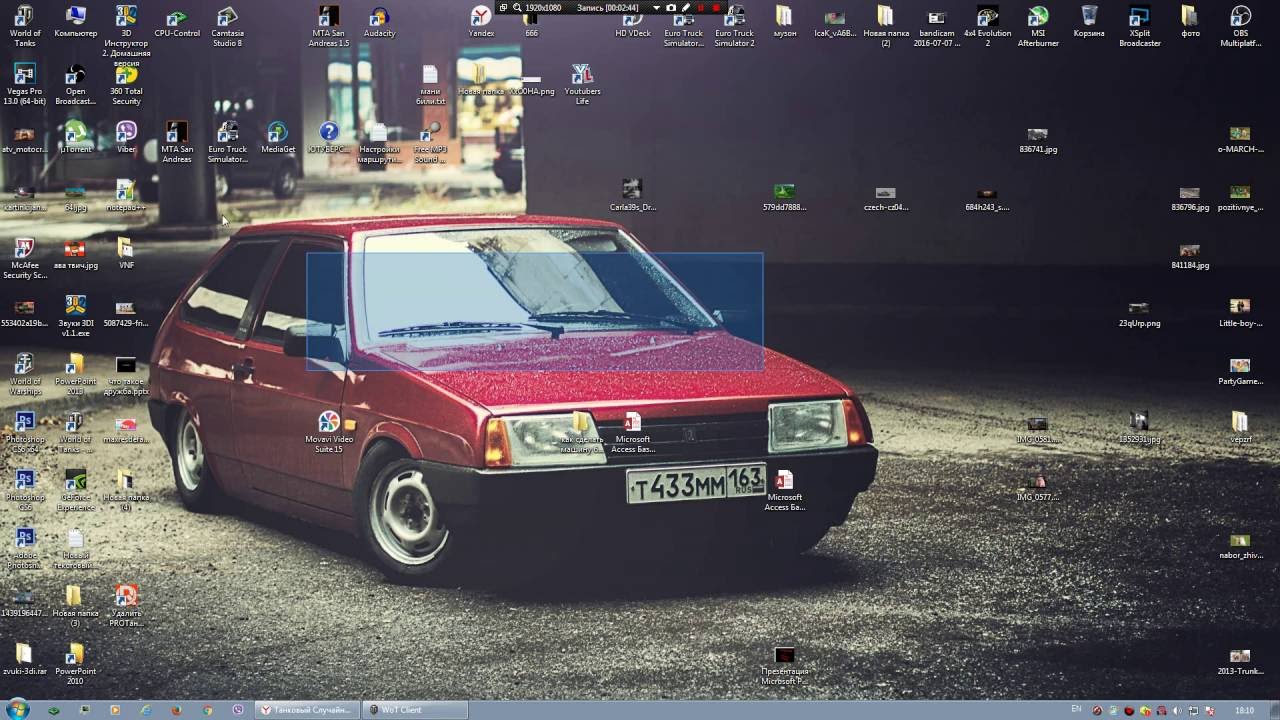Select the 360 Total Security icon
1280x720 pixels.
coord(126,85)
